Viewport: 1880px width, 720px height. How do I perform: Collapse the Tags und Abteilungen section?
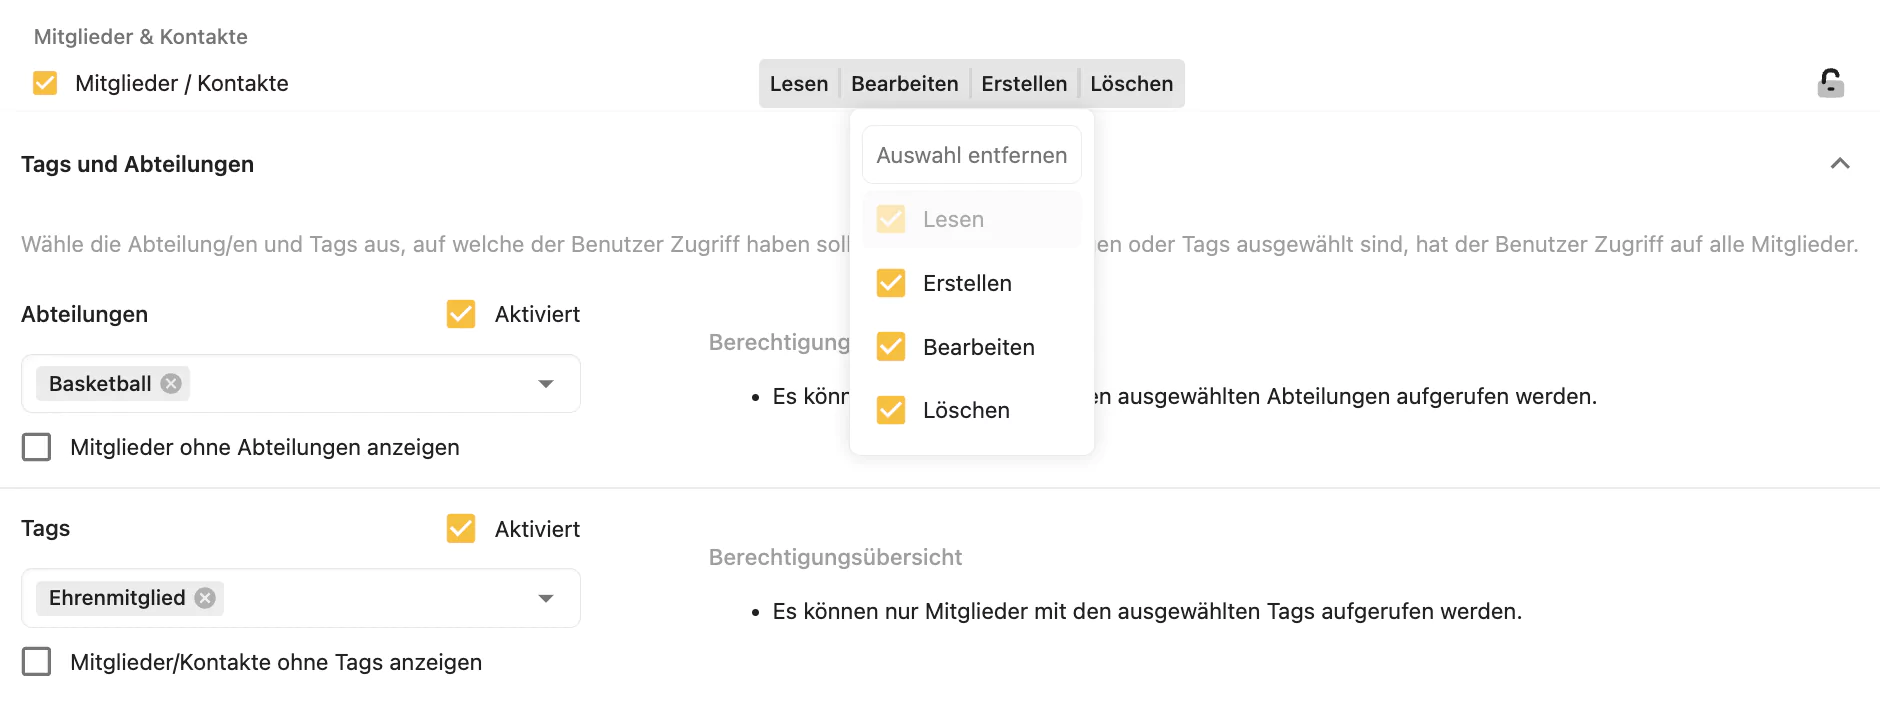click(x=1840, y=164)
